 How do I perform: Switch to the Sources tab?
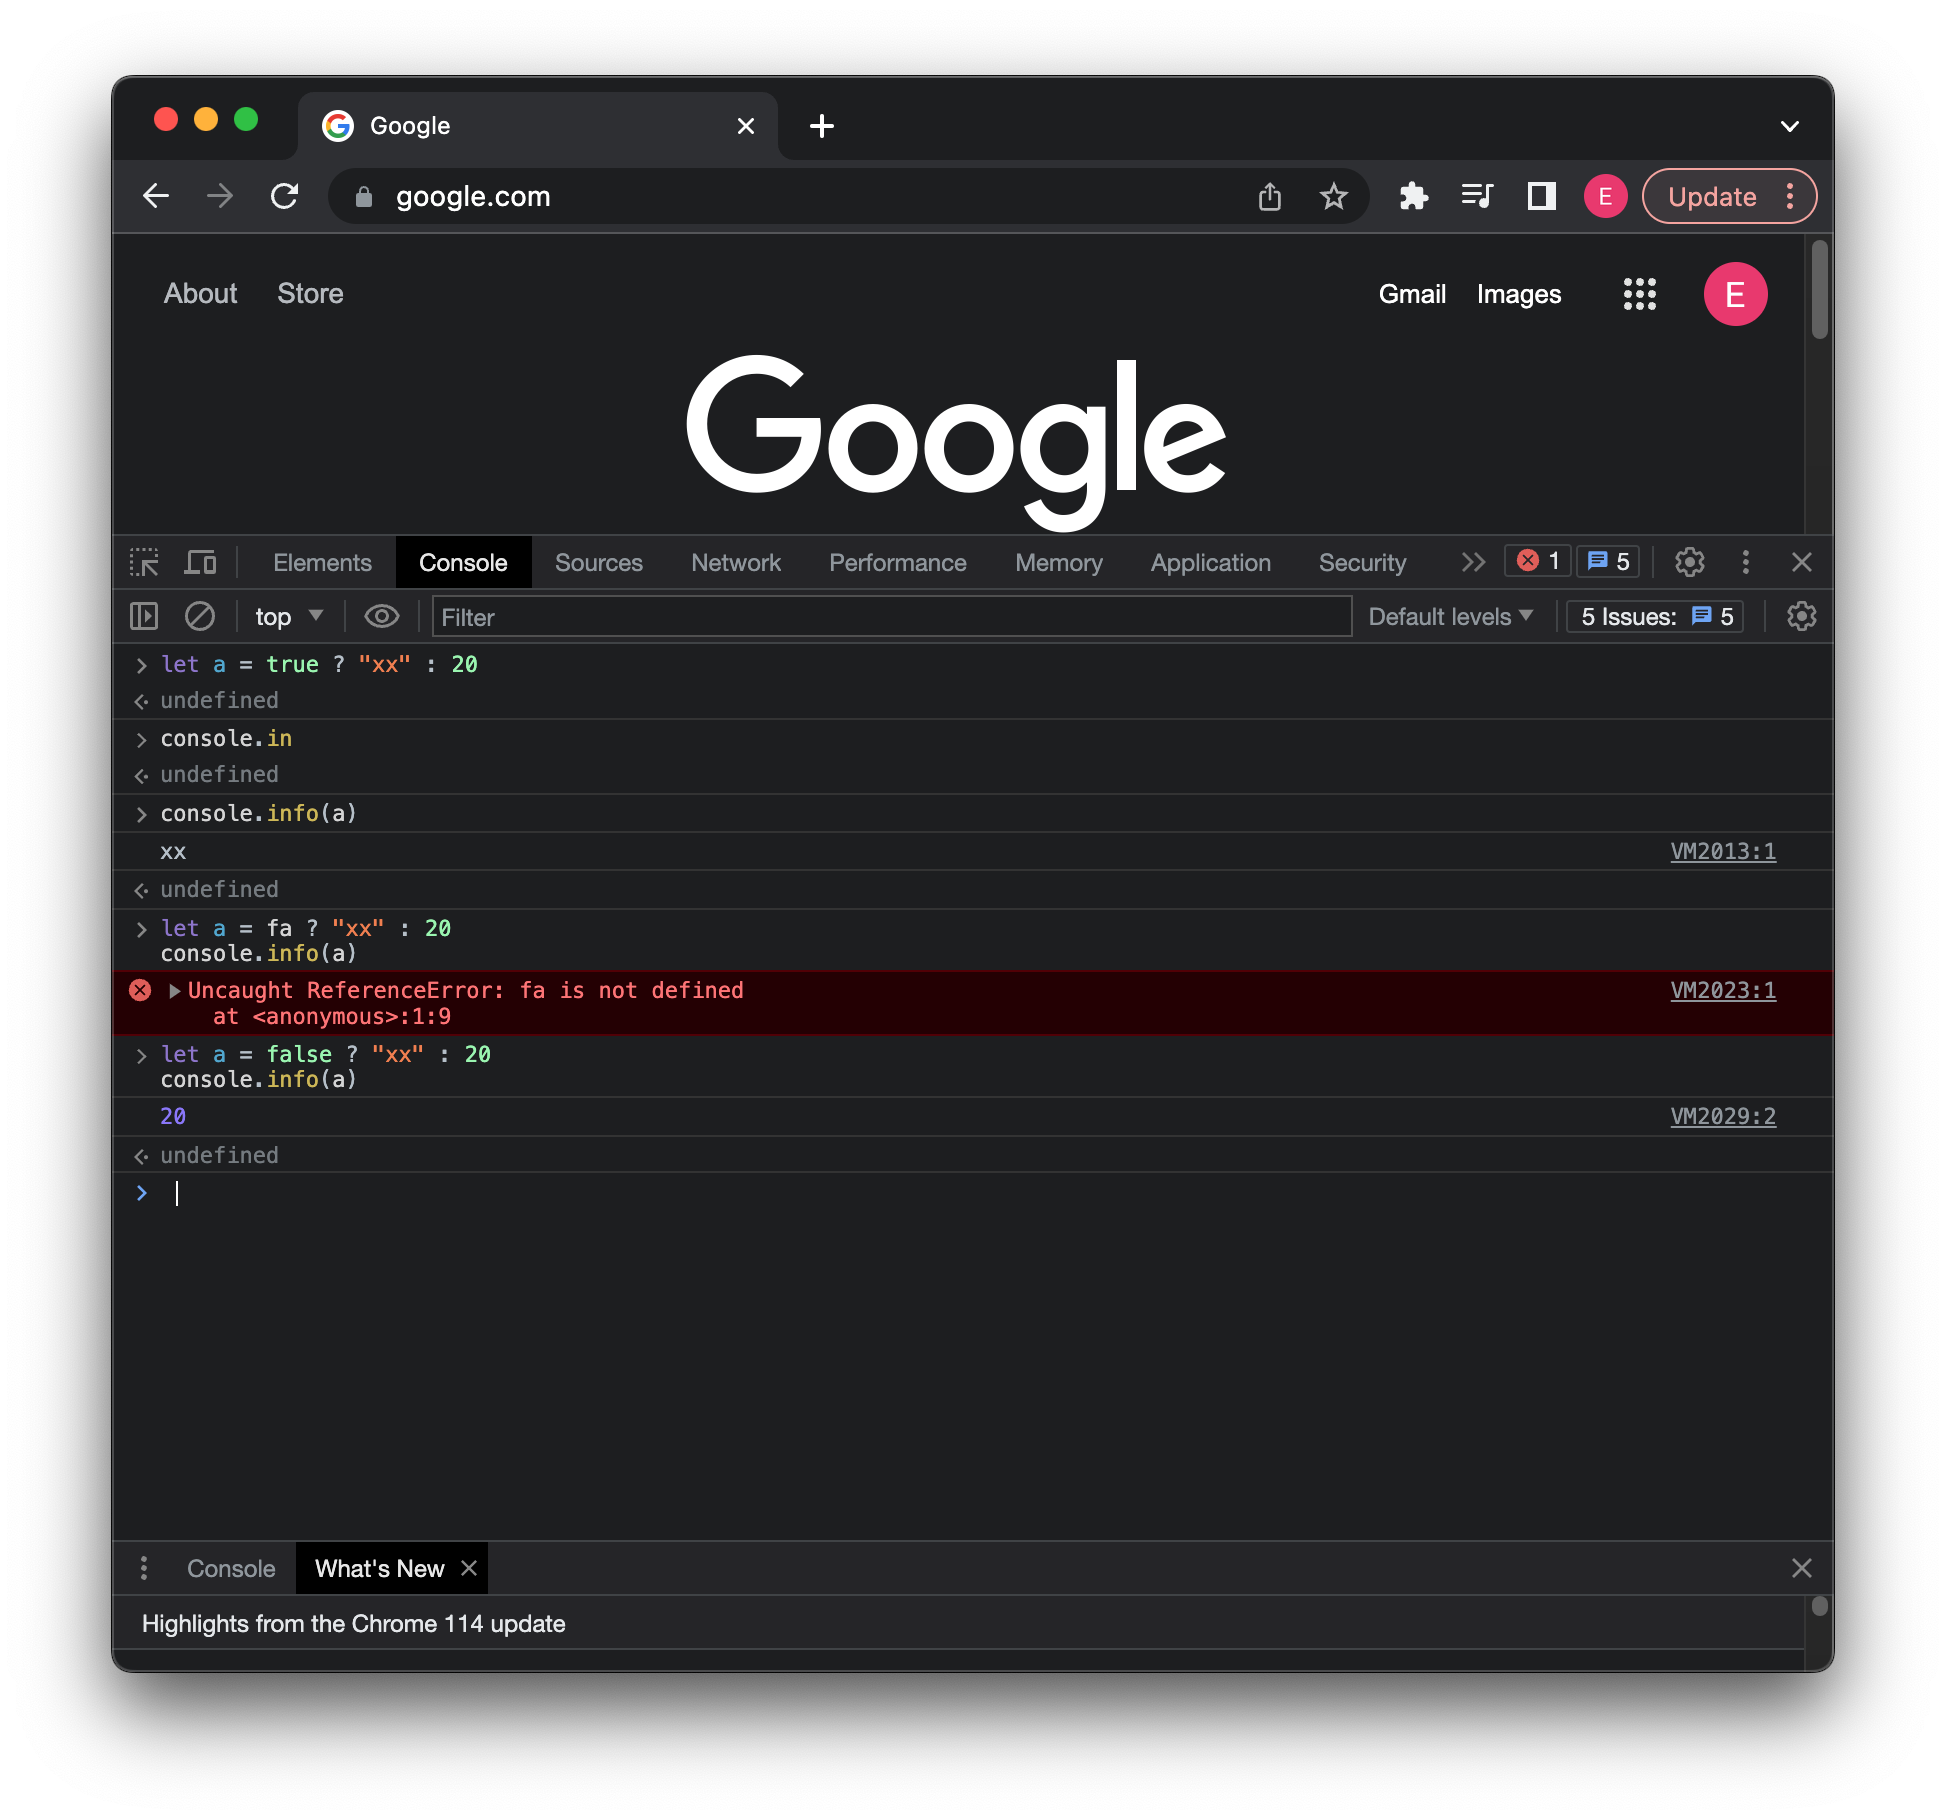coord(598,563)
